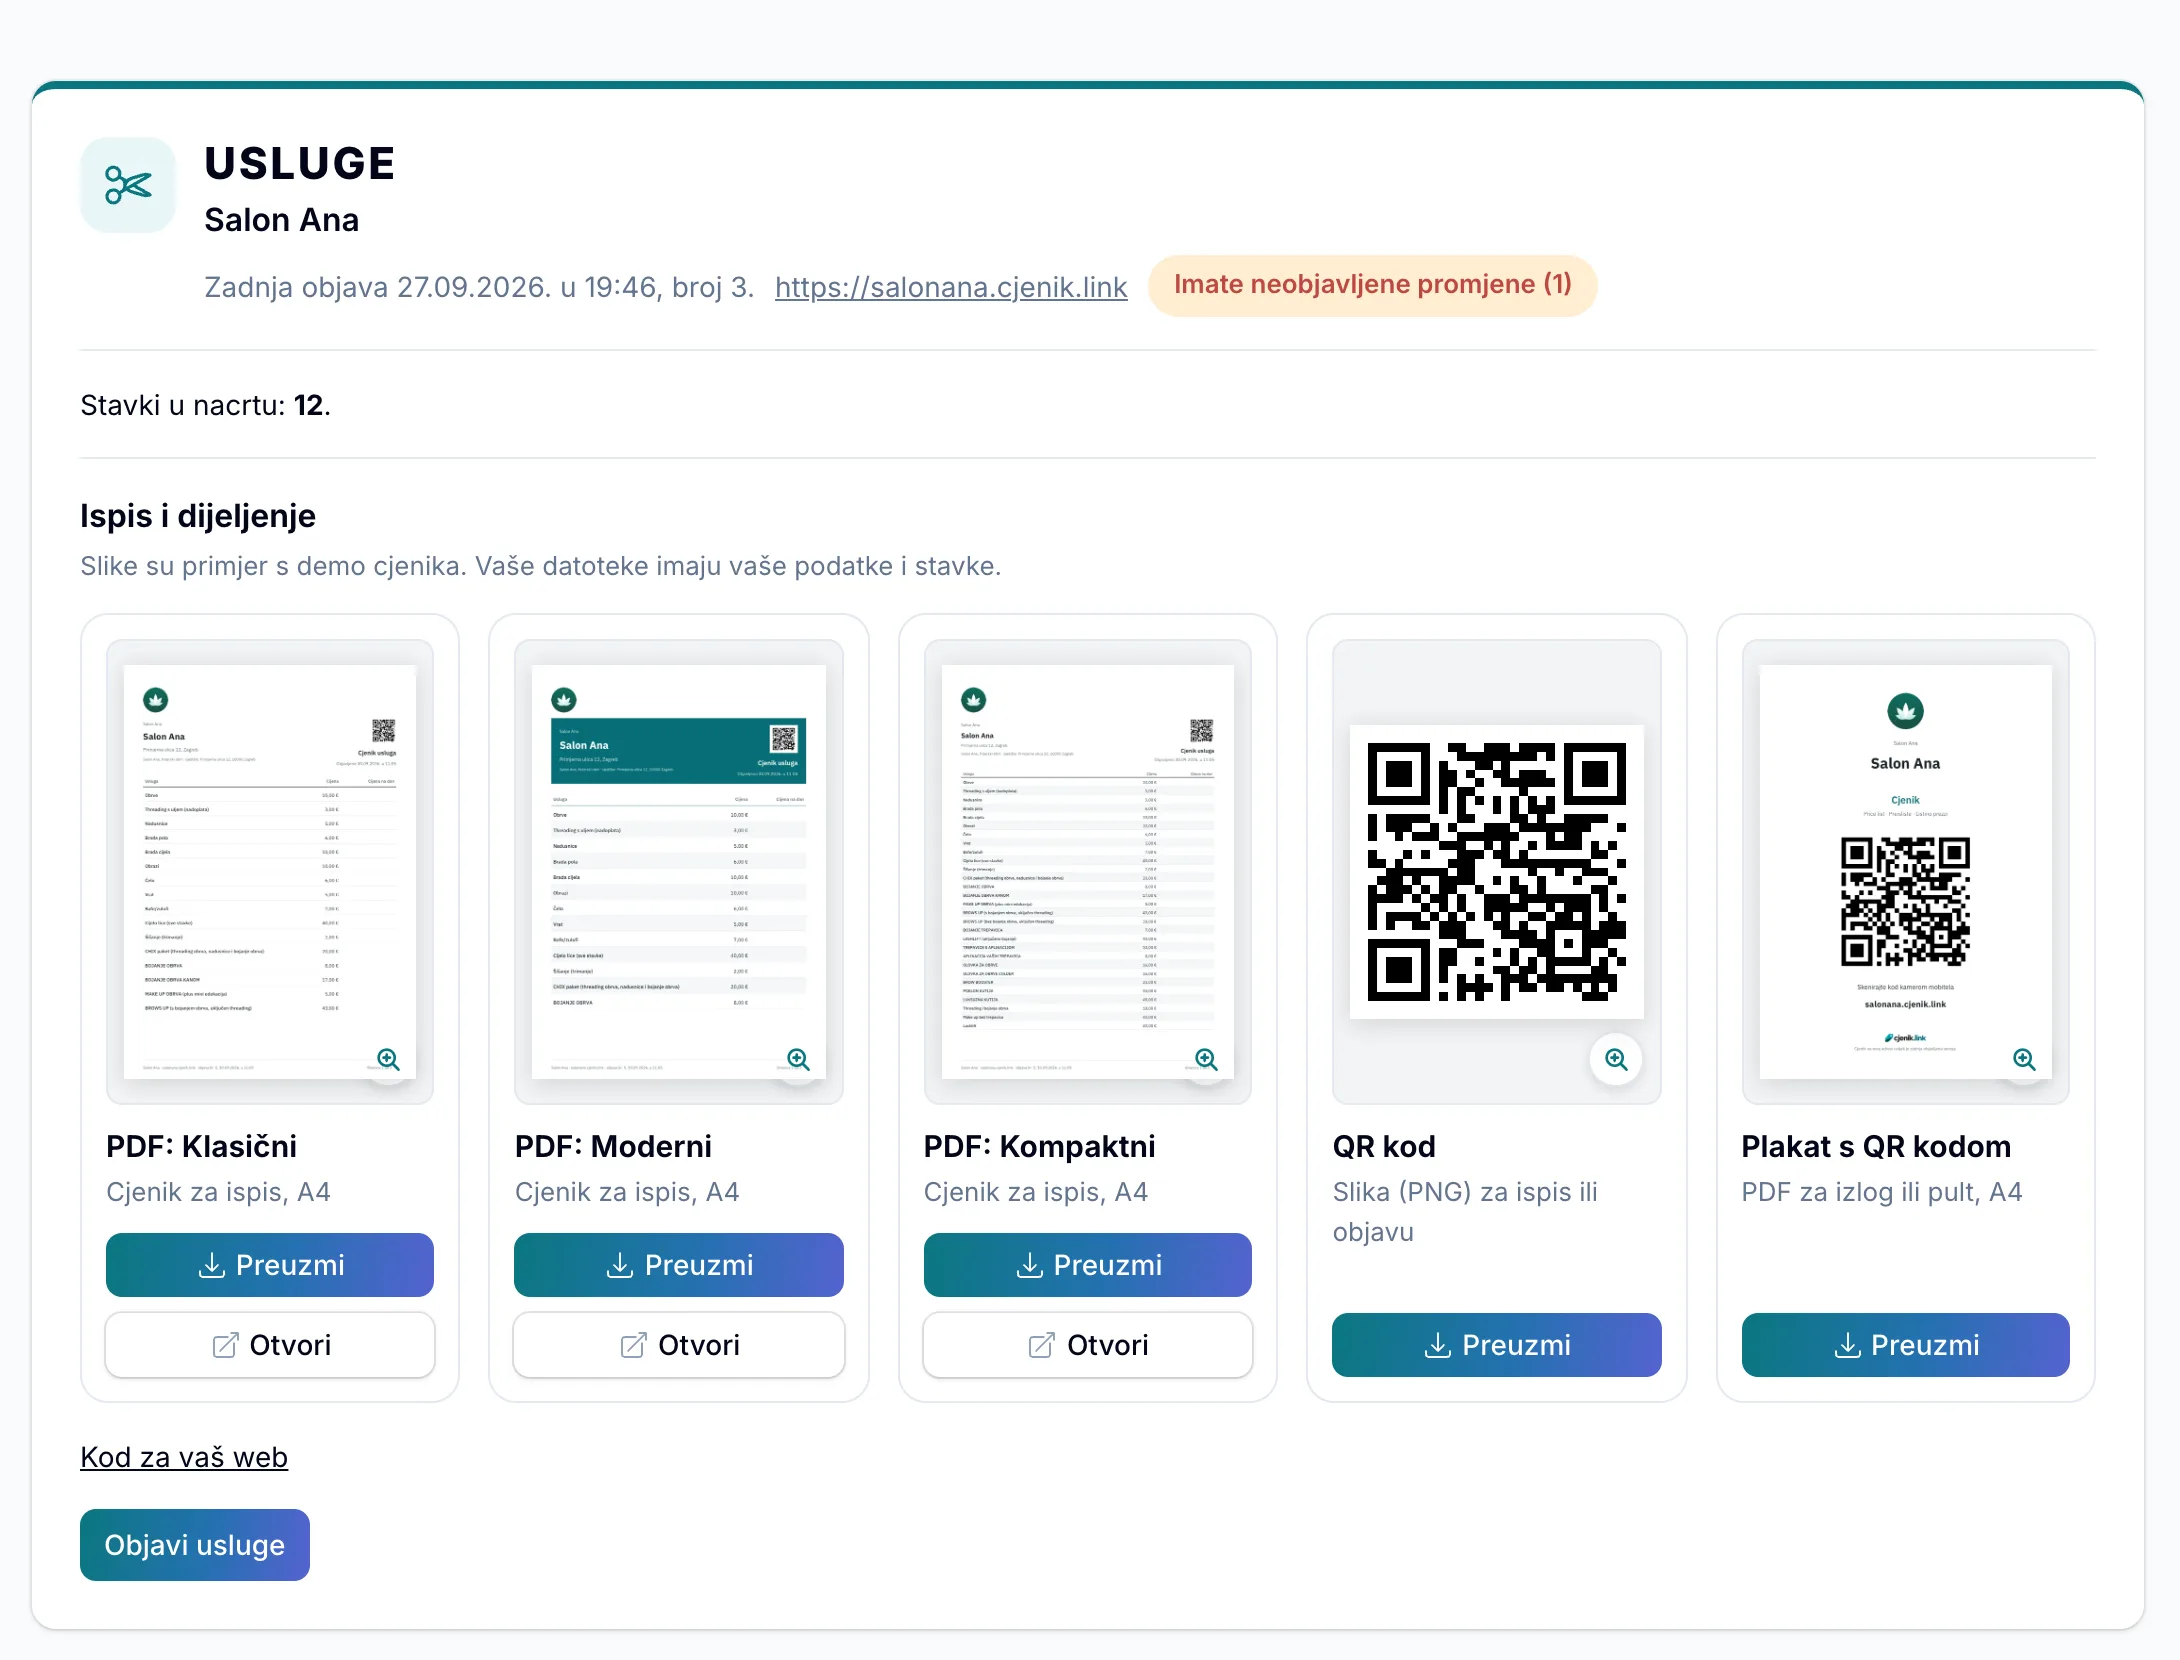Click the Salon Ana subtitle

(282, 220)
